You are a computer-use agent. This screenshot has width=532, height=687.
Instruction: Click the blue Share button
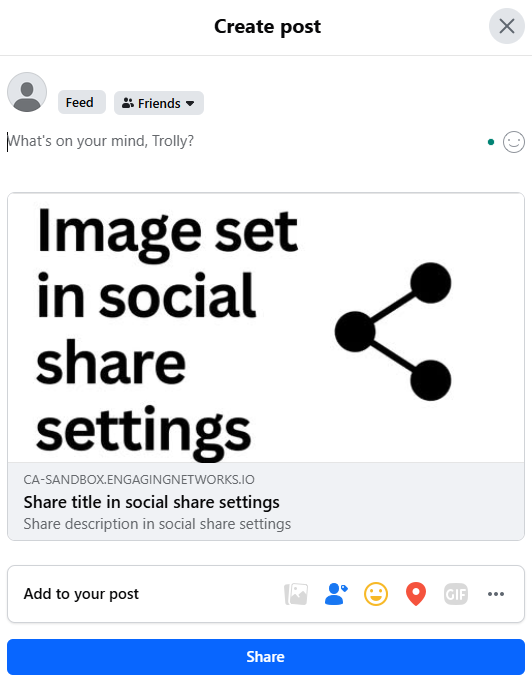(266, 657)
